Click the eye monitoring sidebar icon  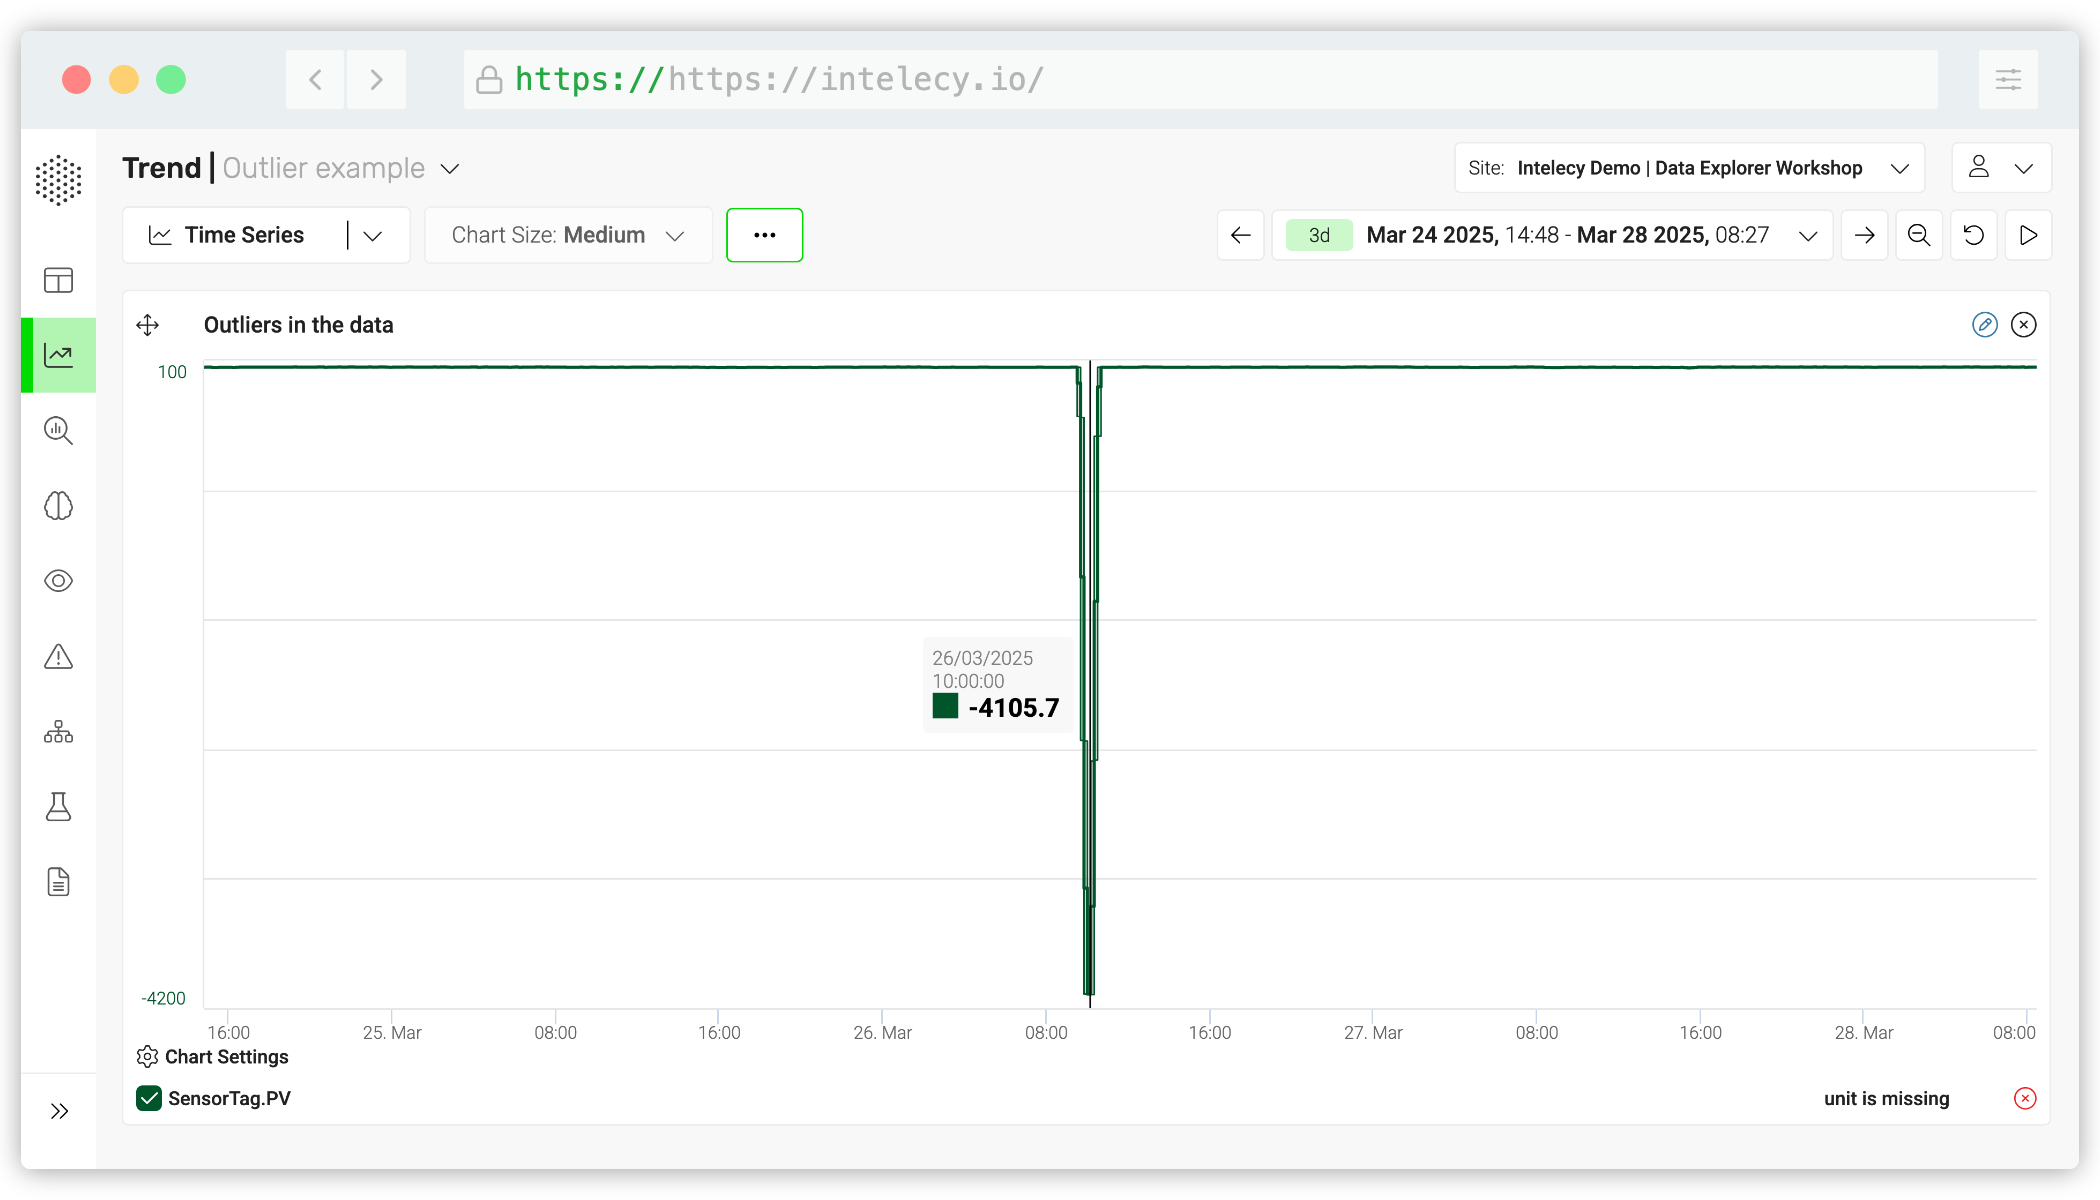coord(58,581)
